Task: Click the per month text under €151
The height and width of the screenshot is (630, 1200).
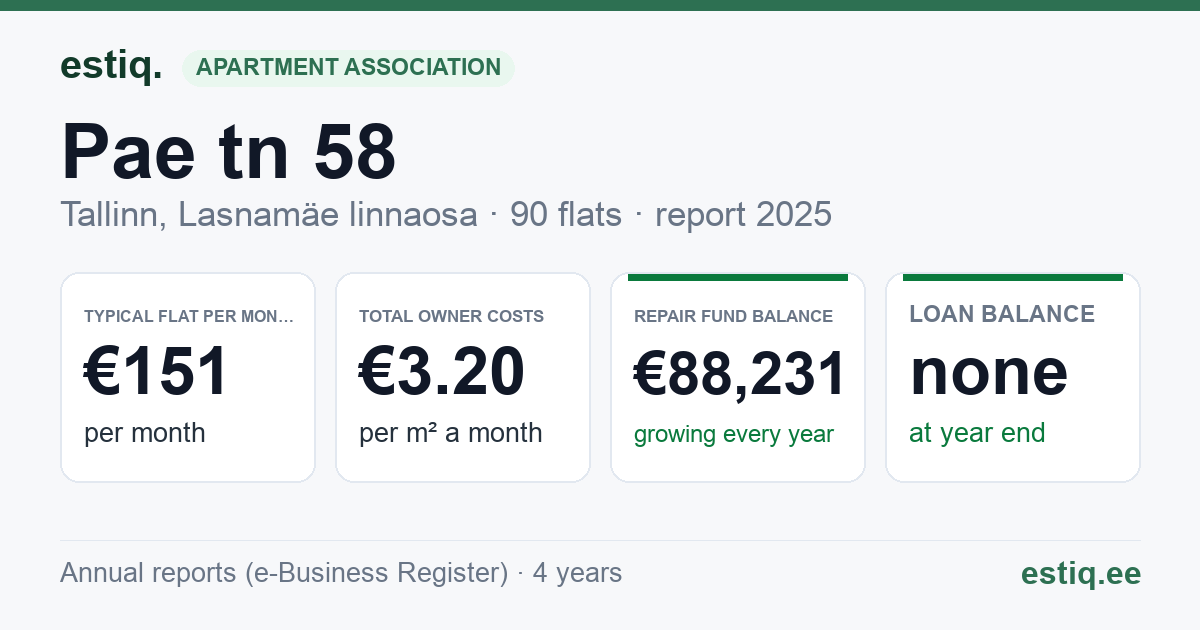Action: 145,433
